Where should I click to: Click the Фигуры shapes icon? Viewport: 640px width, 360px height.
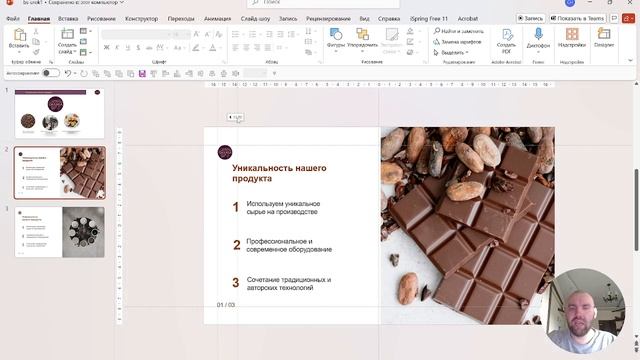[x=336, y=34]
